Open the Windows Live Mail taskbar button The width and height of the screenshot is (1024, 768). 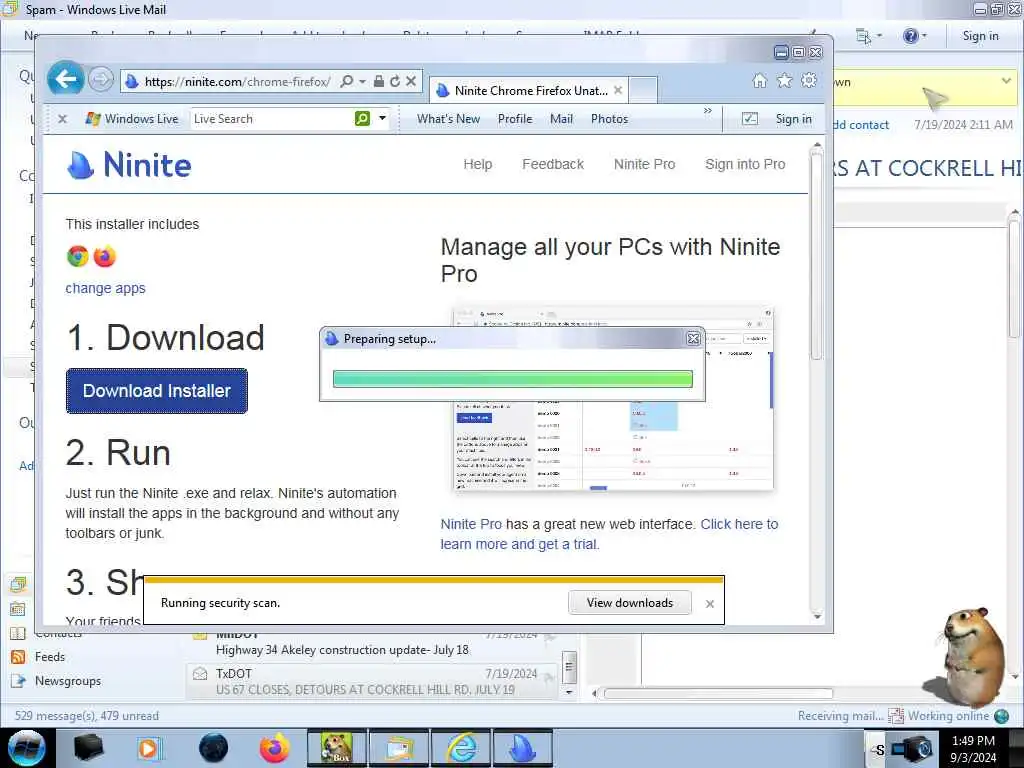(x=398, y=748)
